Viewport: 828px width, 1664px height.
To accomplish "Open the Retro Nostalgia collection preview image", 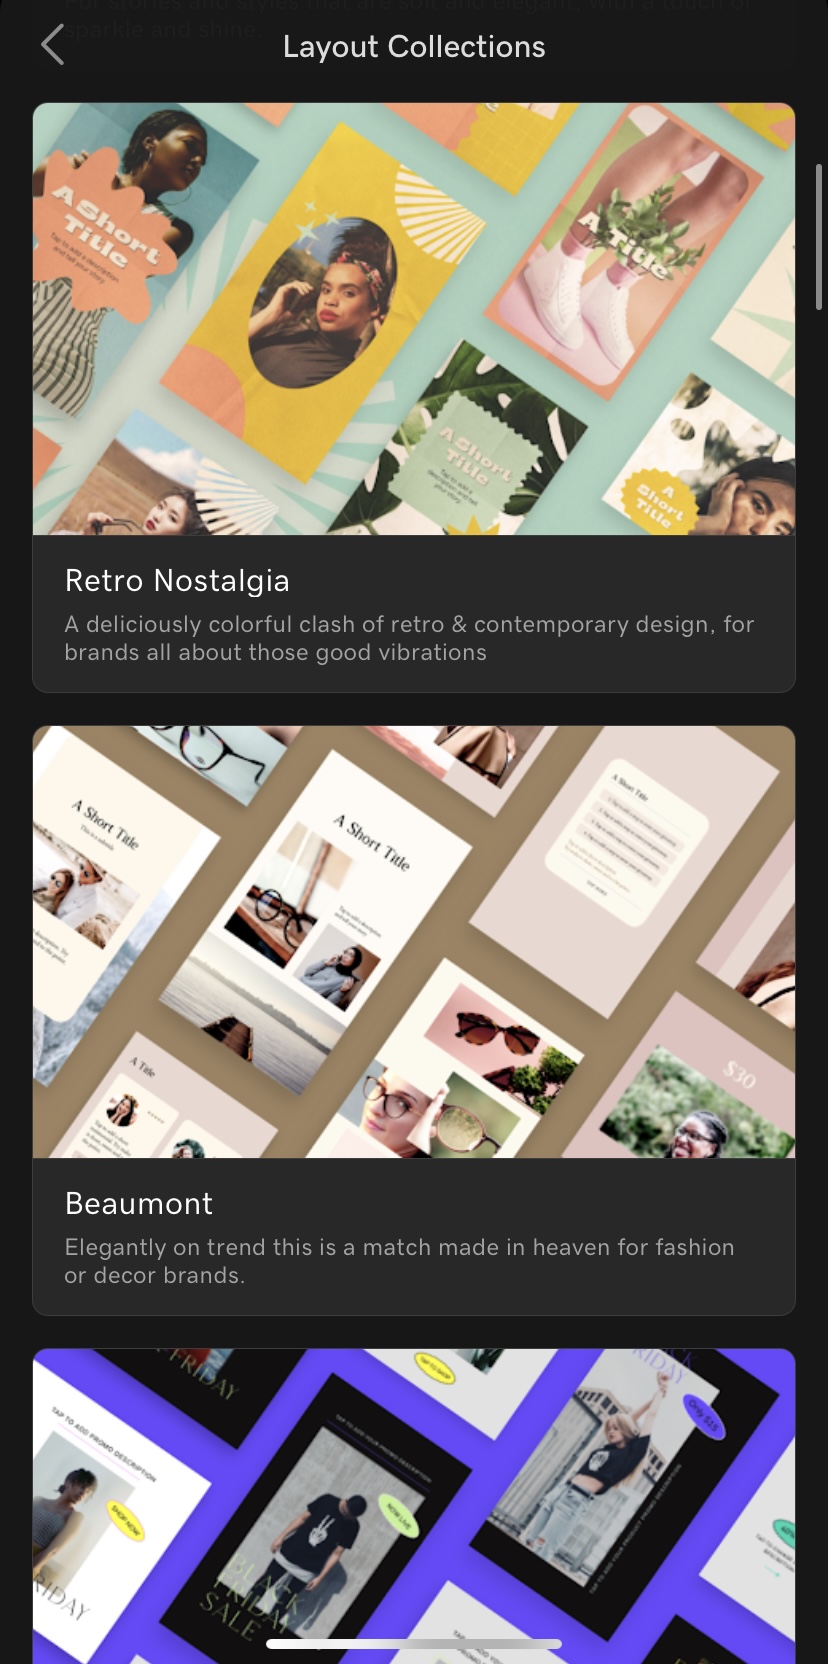I will (x=414, y=319).
